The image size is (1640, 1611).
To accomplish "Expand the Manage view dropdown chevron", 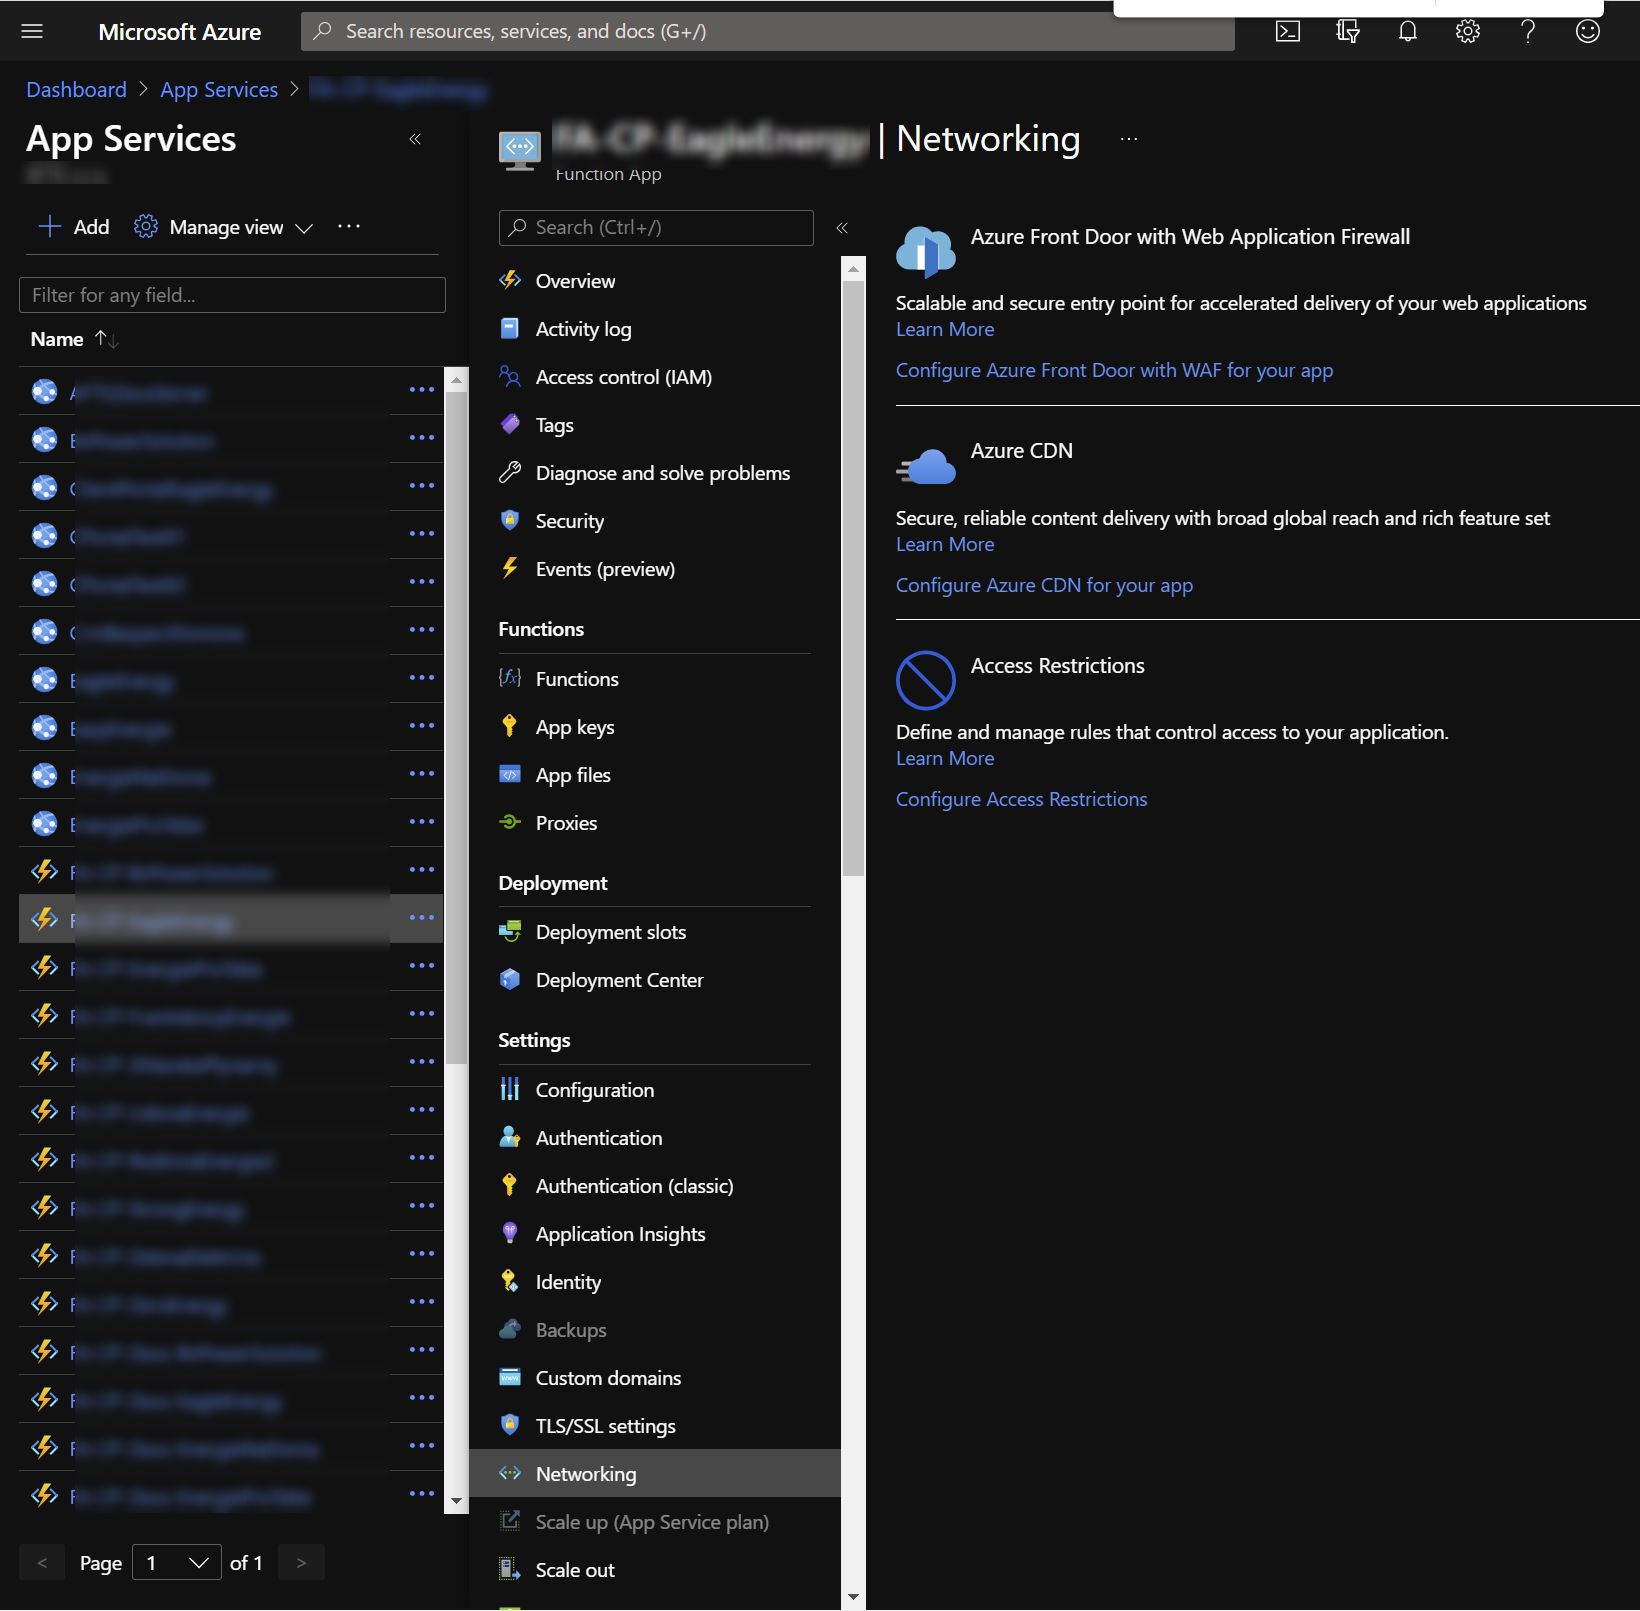I will (x=304, y=228).
